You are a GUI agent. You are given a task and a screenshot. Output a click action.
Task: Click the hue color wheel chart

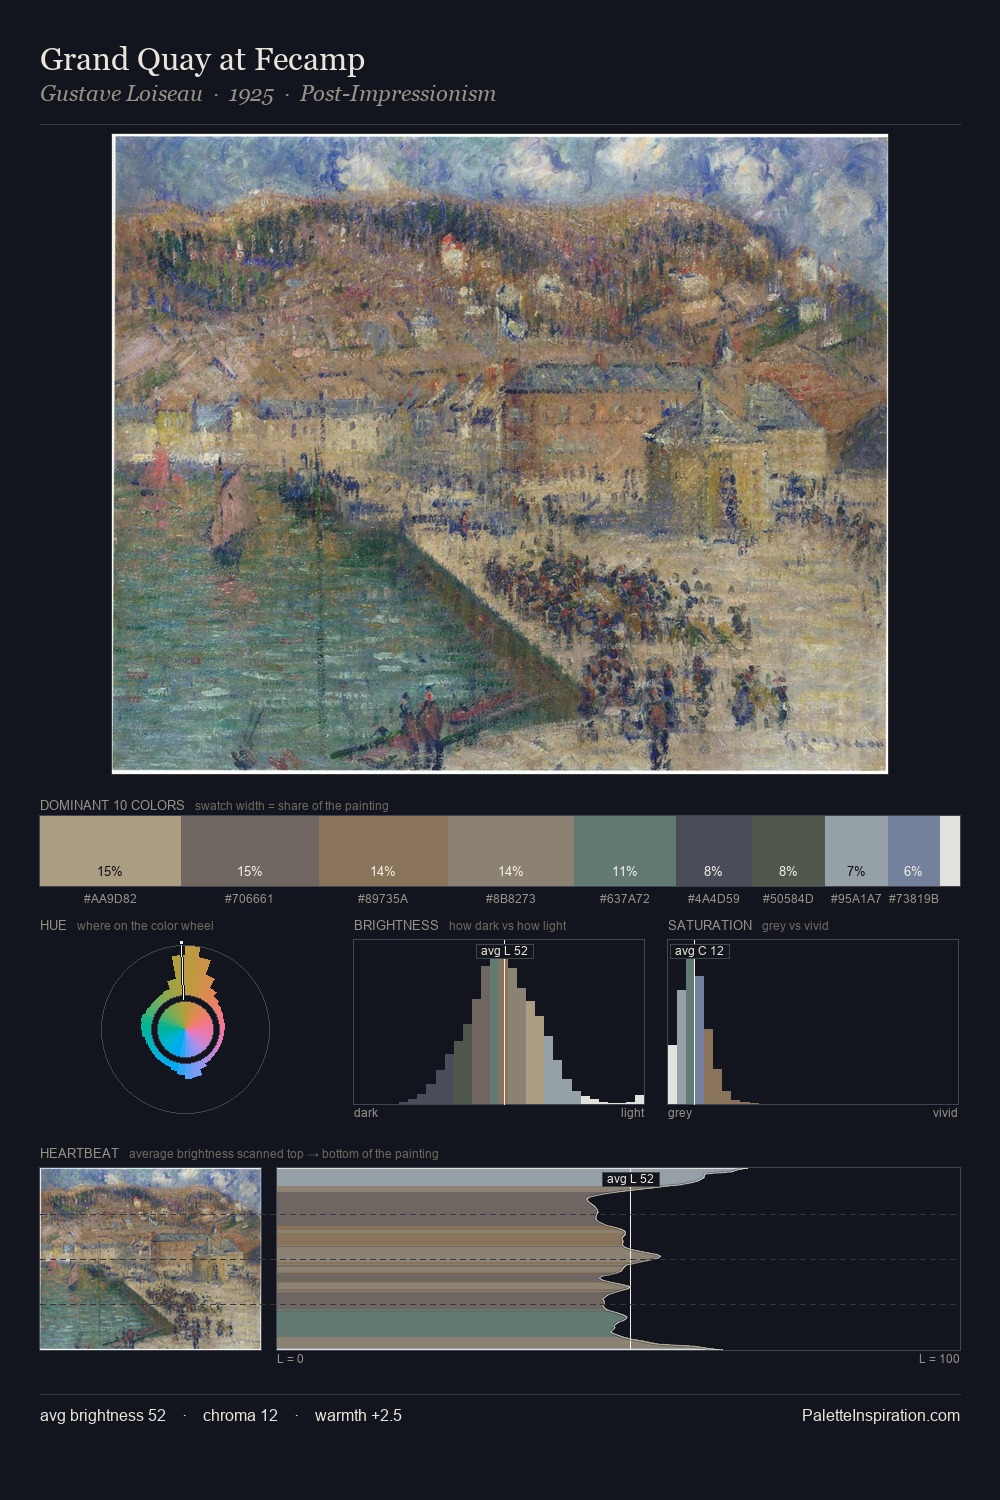pyautogui.click(x=185, y=1028)
